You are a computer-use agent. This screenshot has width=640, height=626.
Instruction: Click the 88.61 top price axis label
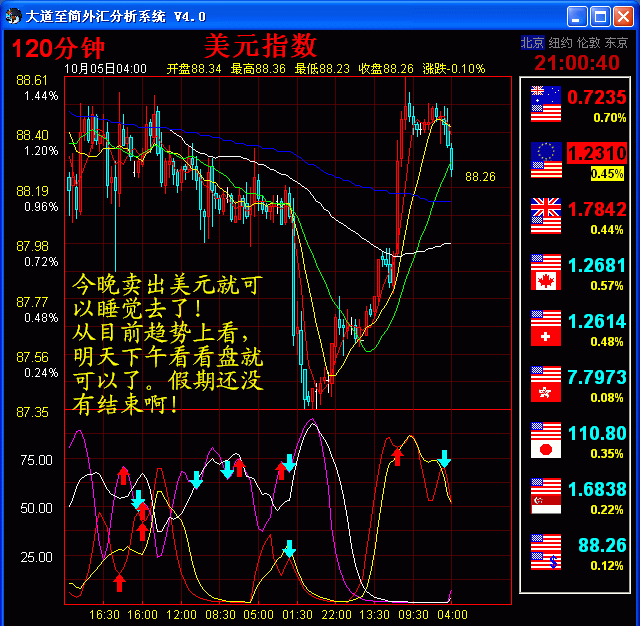[32, 80]
